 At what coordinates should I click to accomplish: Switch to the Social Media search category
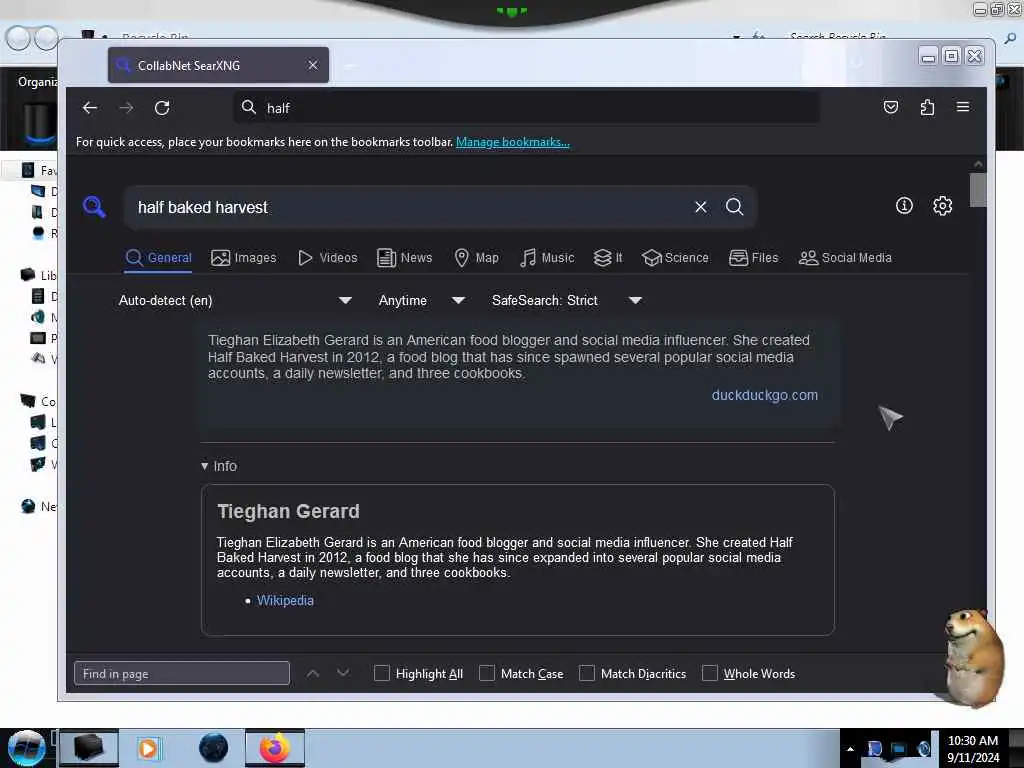click(x=845, y=258)
